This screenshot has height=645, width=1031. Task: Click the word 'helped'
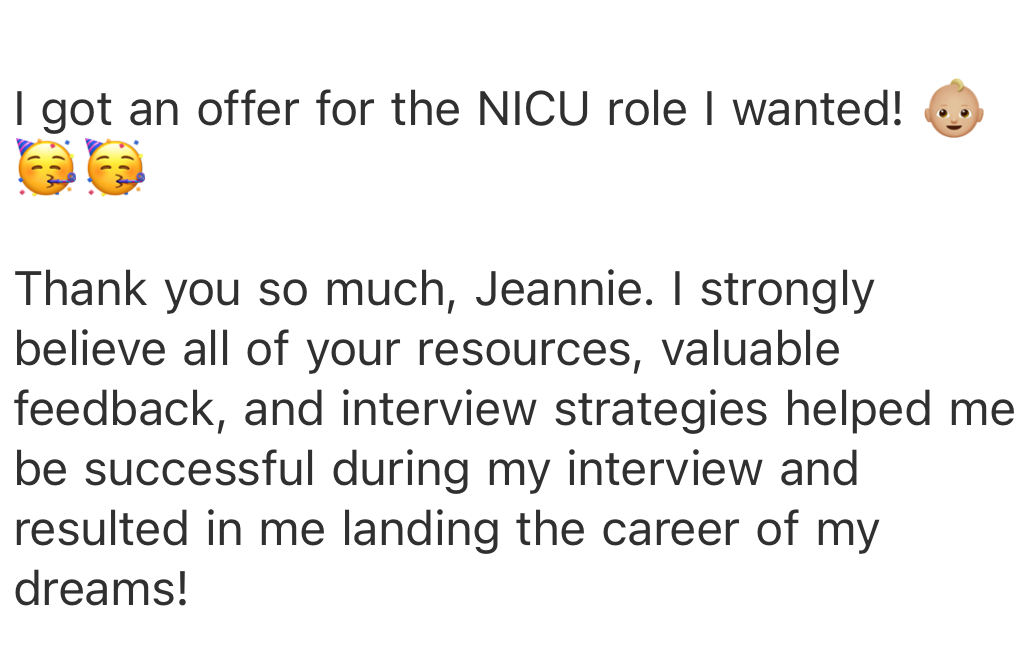click(859, 410)
